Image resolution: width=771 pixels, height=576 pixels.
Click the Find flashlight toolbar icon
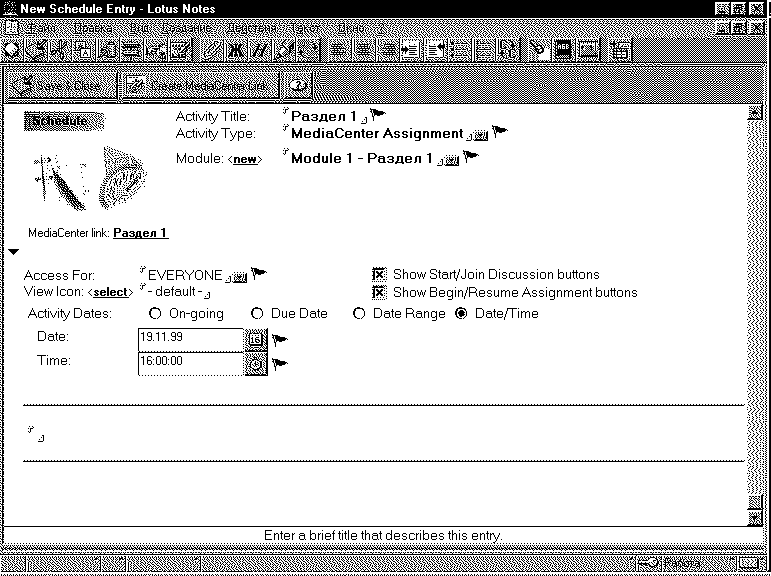[x=538, y=51]
